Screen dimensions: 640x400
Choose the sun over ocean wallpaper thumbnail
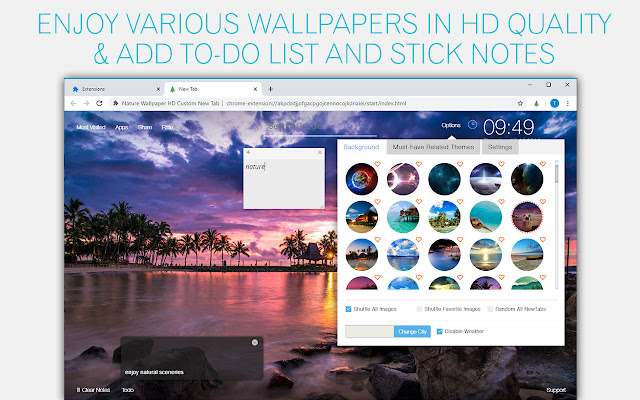click(x=486, y=255)
